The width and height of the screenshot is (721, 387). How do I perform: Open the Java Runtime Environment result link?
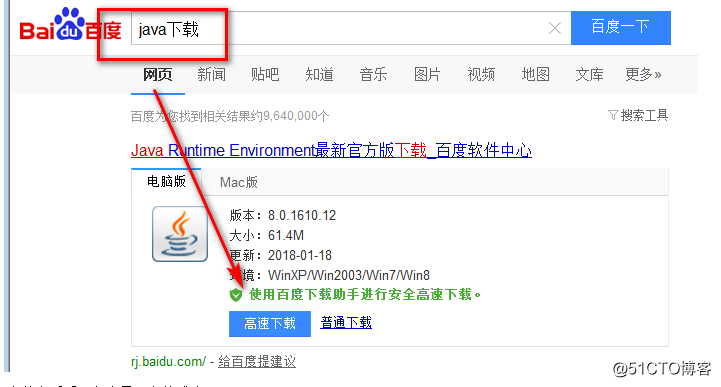coord(332,150)
